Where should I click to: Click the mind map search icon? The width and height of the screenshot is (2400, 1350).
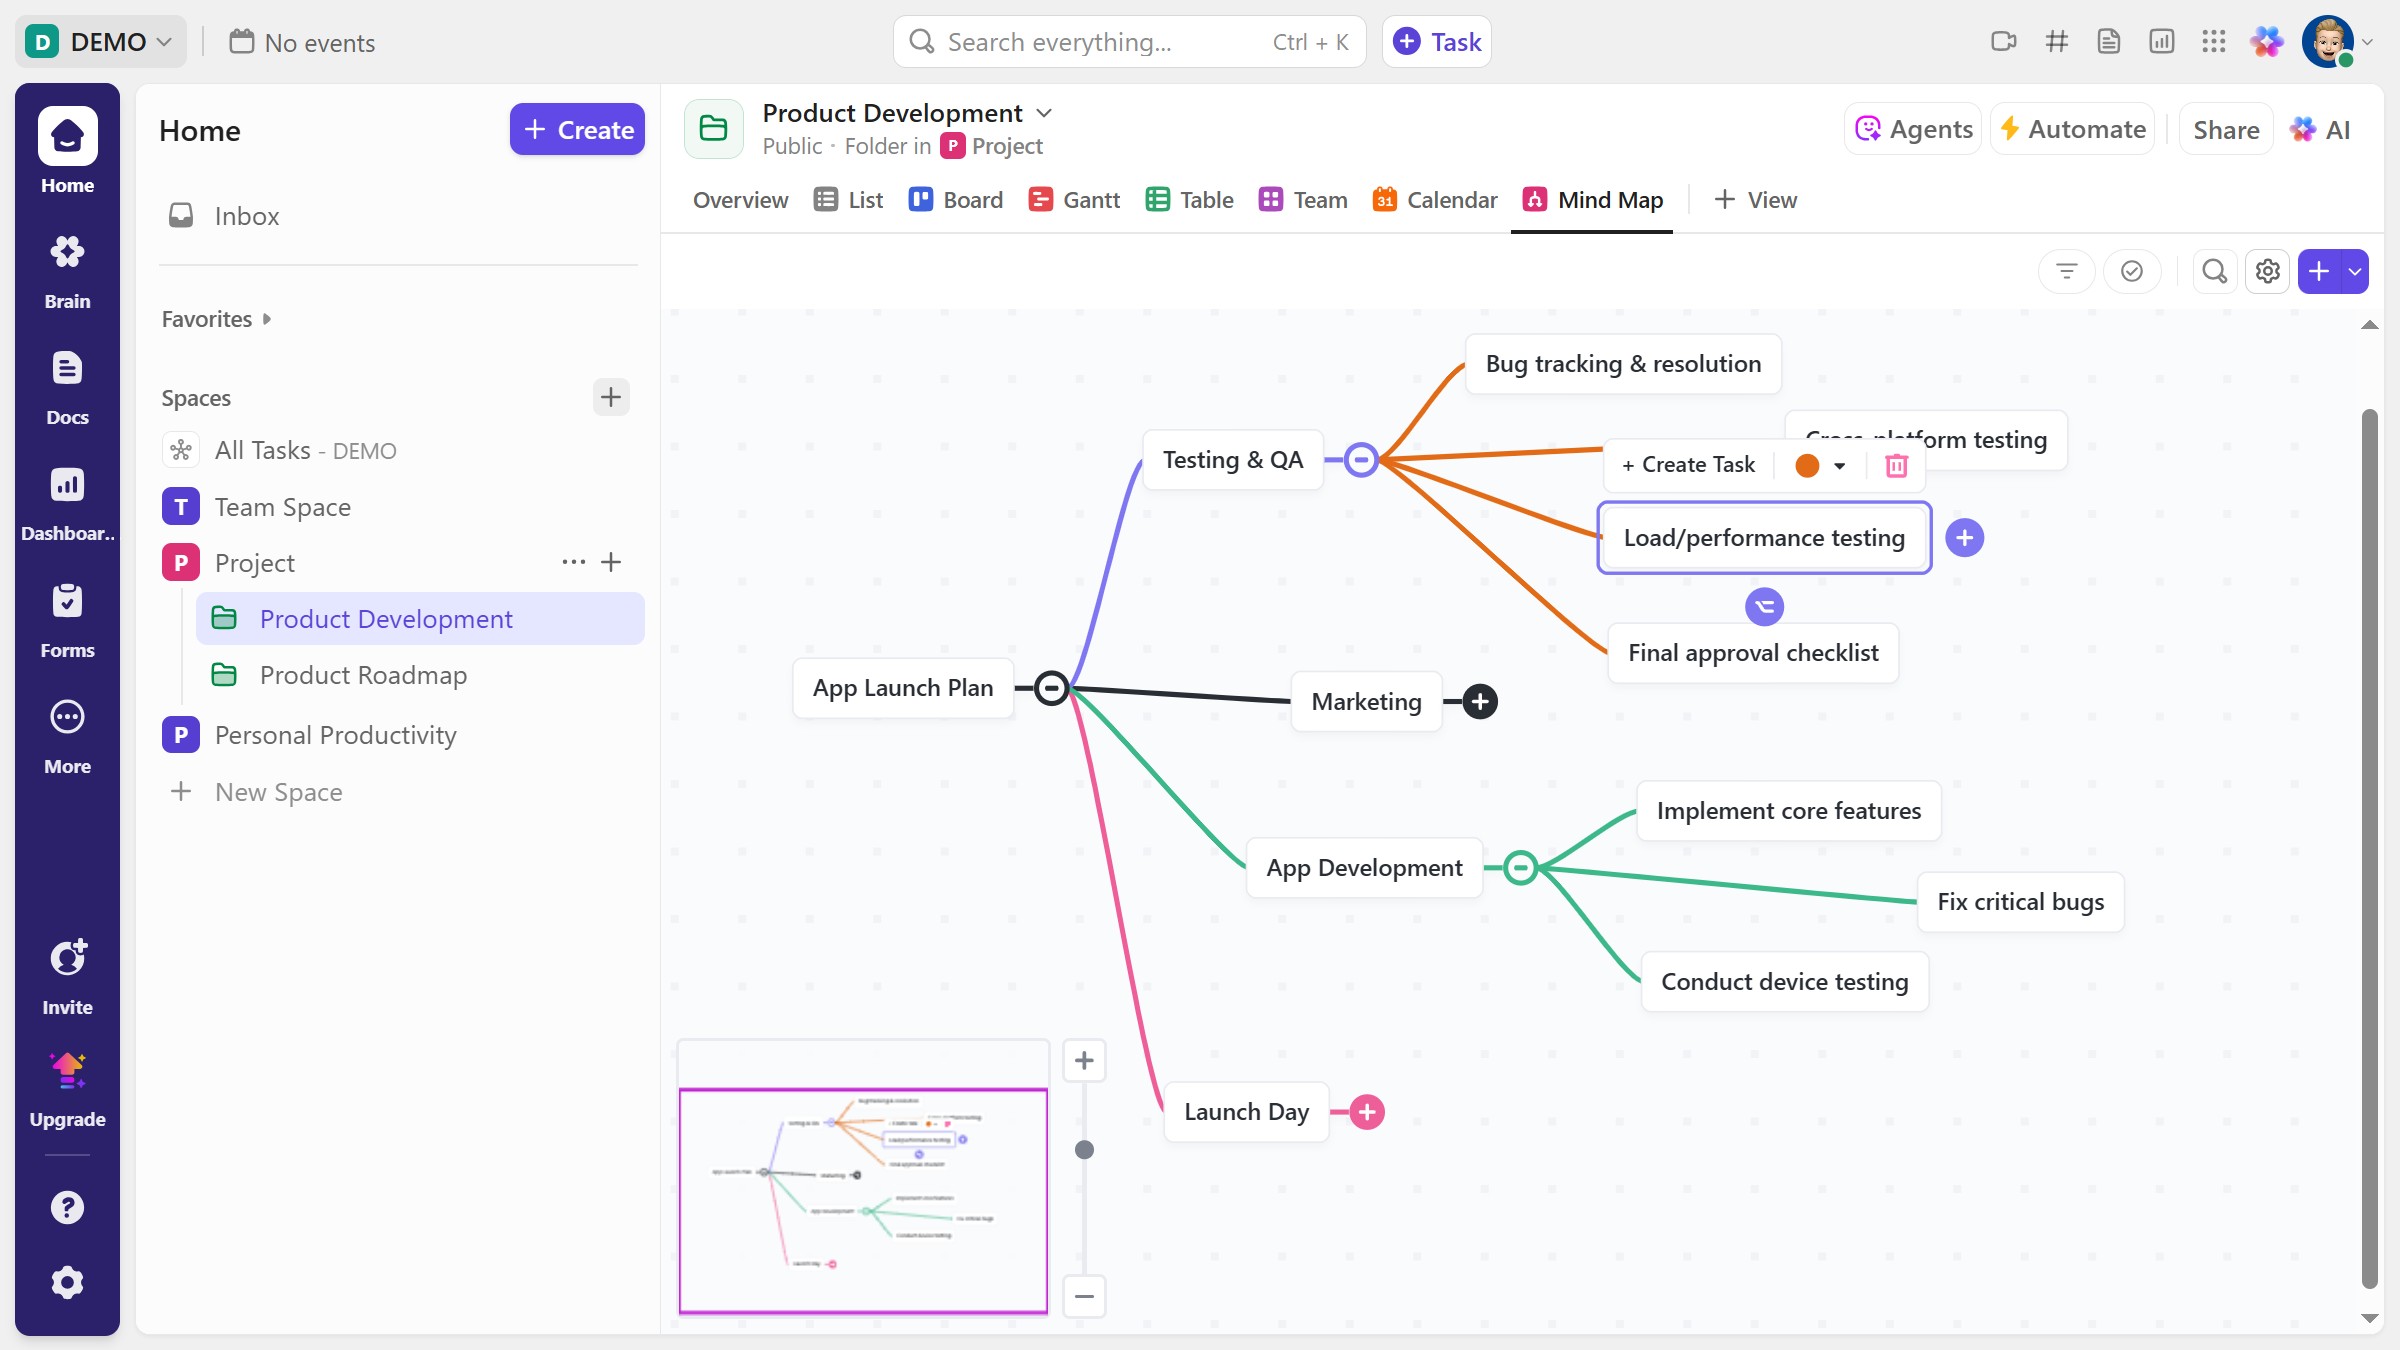2214,271
